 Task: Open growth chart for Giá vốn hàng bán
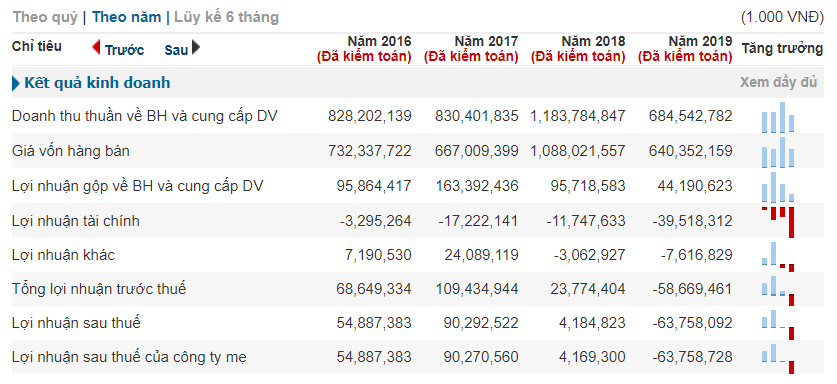778,152
